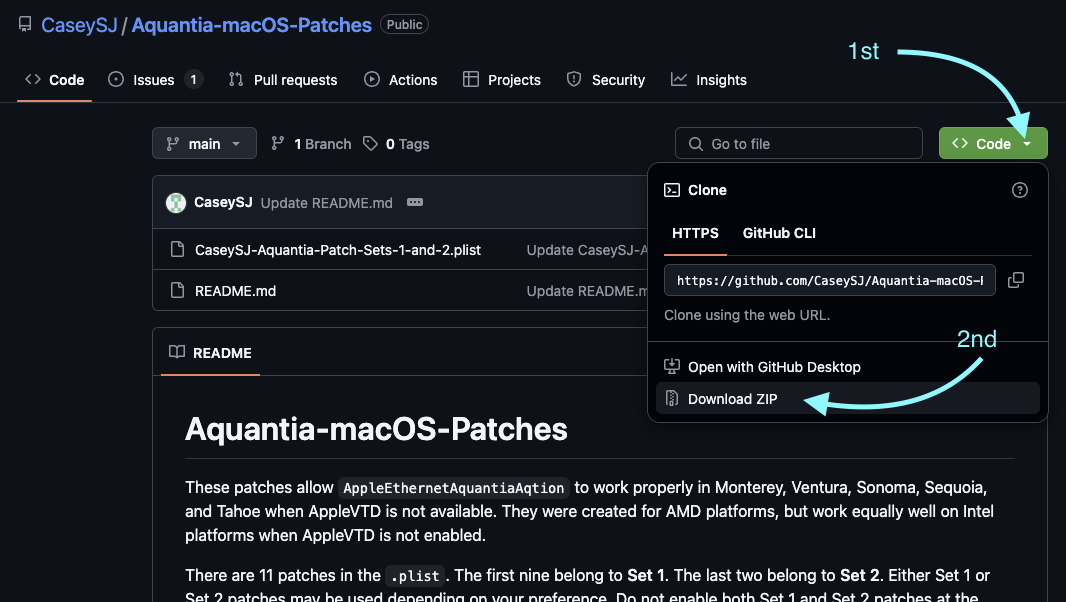Click the Aquantia-macOS-Patches README heading
The width and height of the screenshot is (1066, 602).
376,429
